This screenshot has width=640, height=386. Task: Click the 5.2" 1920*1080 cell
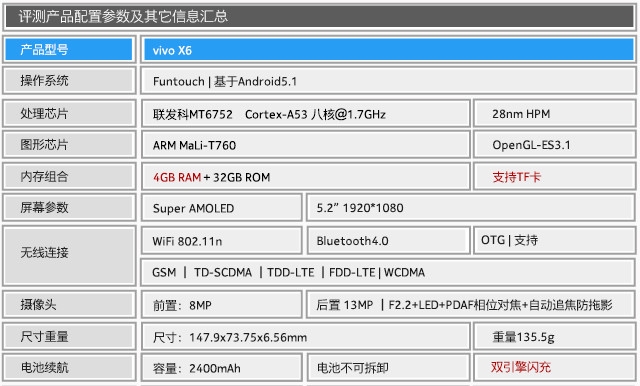point(471,208)
